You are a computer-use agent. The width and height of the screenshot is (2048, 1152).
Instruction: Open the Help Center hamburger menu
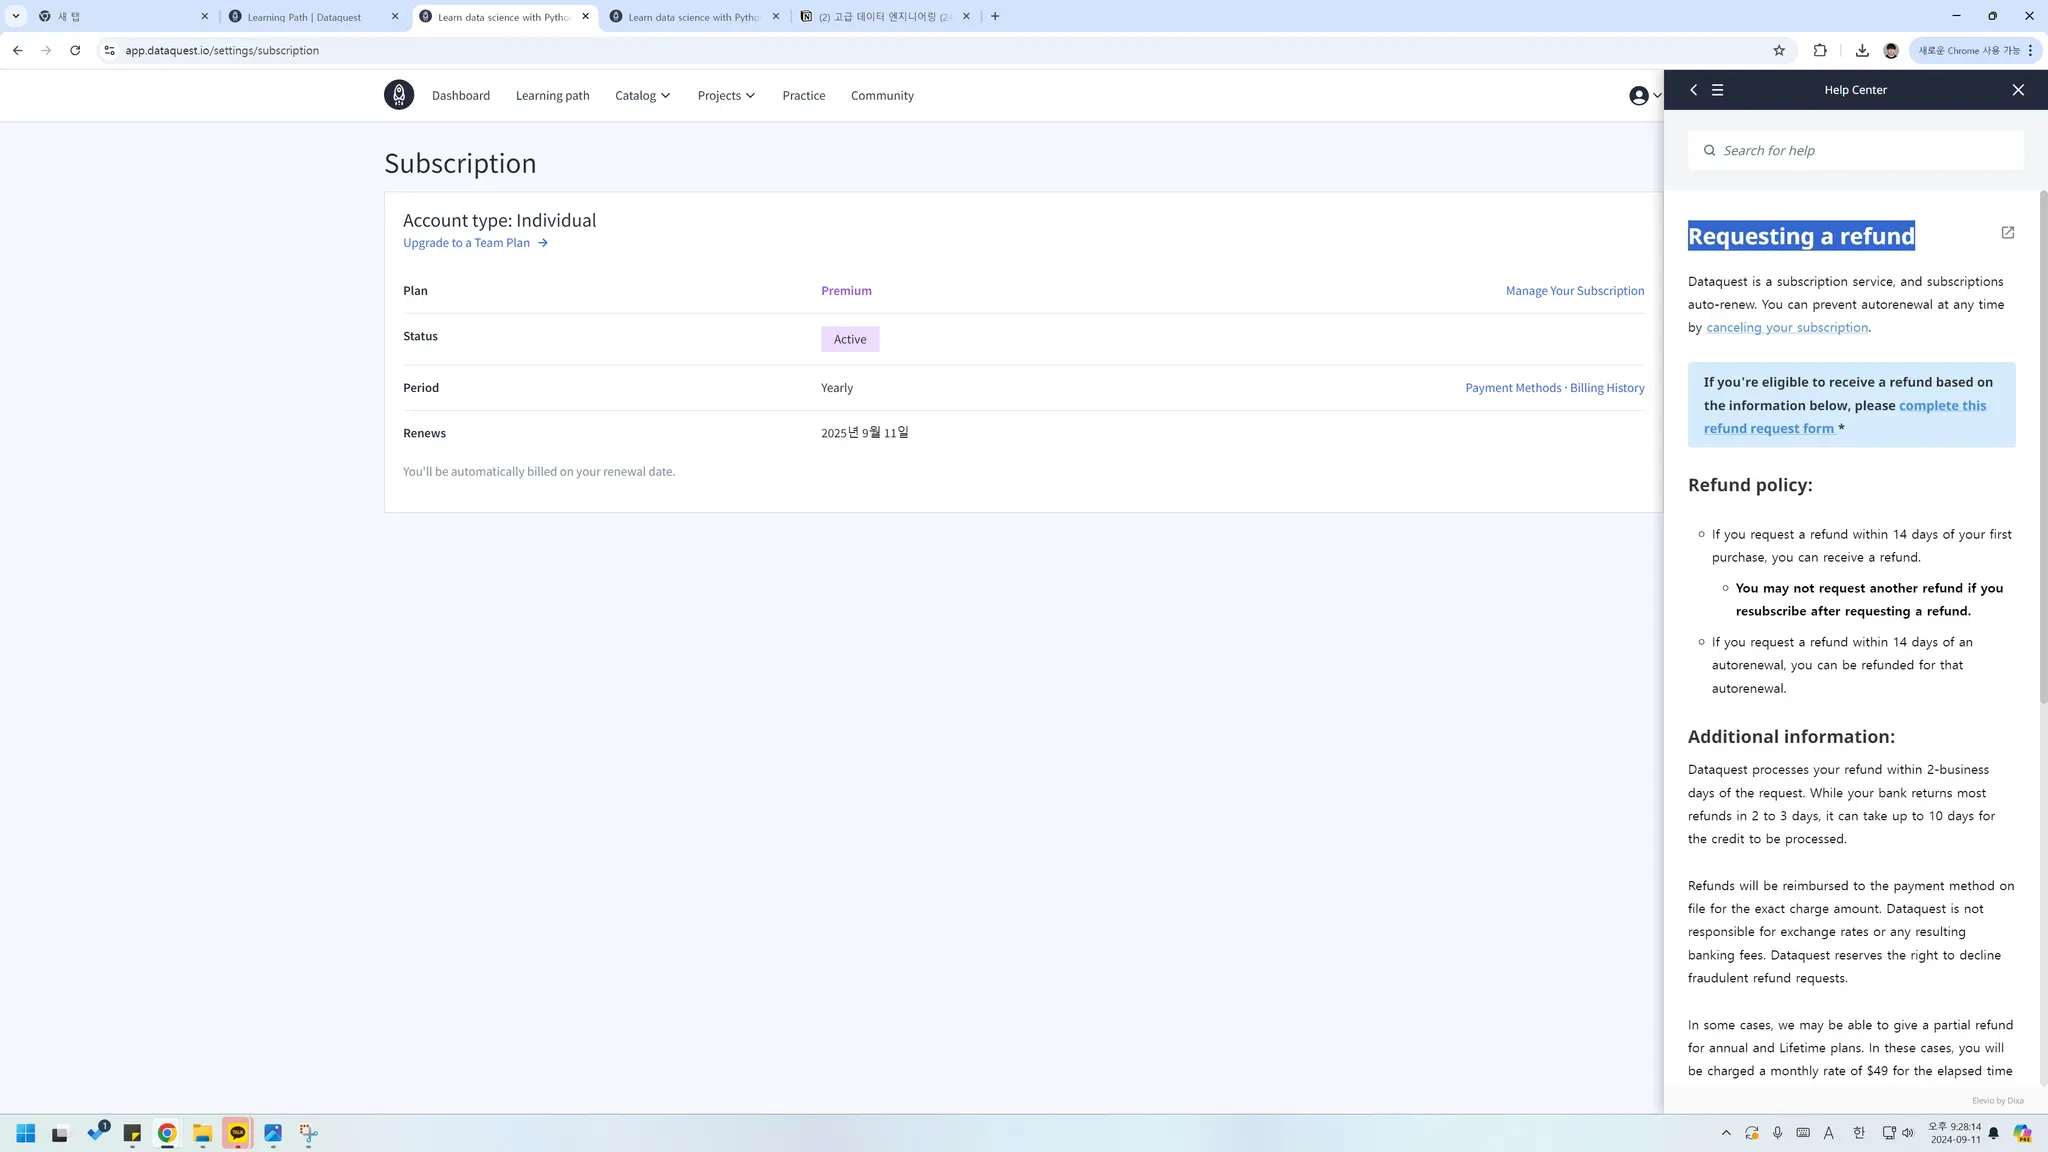point(1717,90)
